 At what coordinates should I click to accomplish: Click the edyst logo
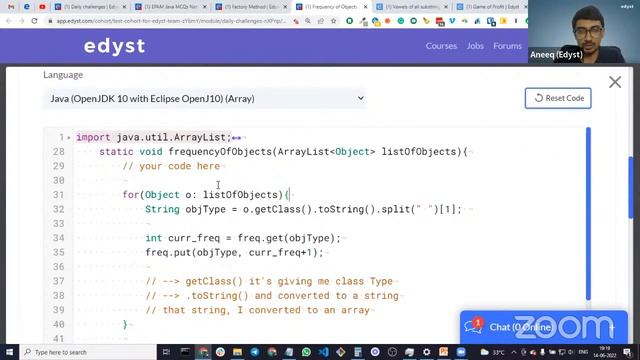click(114, 46)
